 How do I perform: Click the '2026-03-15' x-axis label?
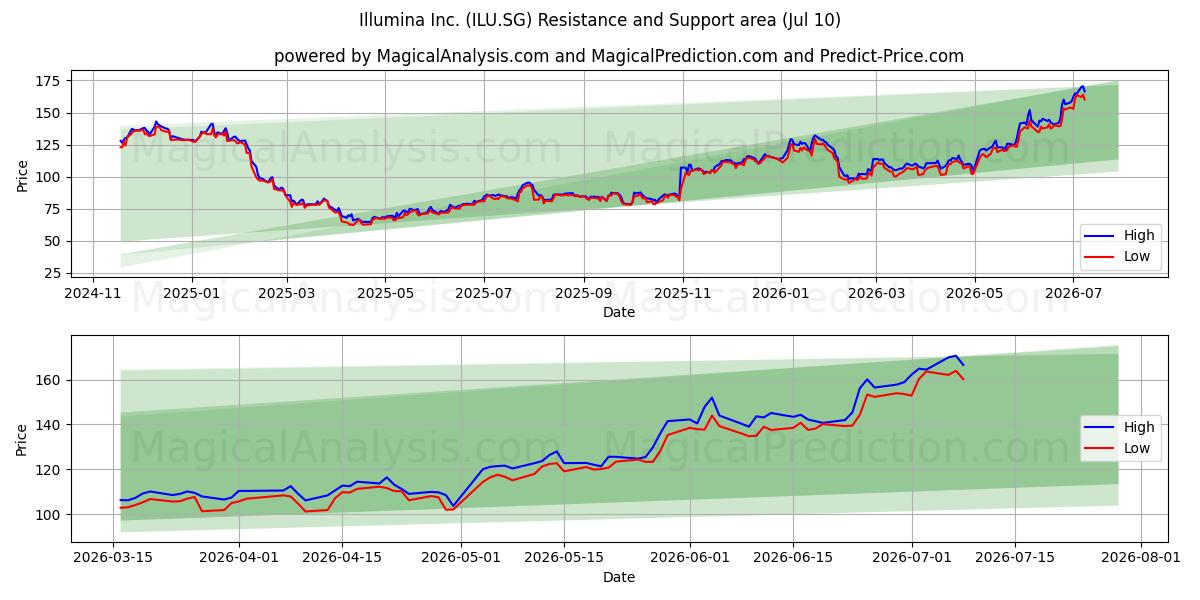point(114,558)
